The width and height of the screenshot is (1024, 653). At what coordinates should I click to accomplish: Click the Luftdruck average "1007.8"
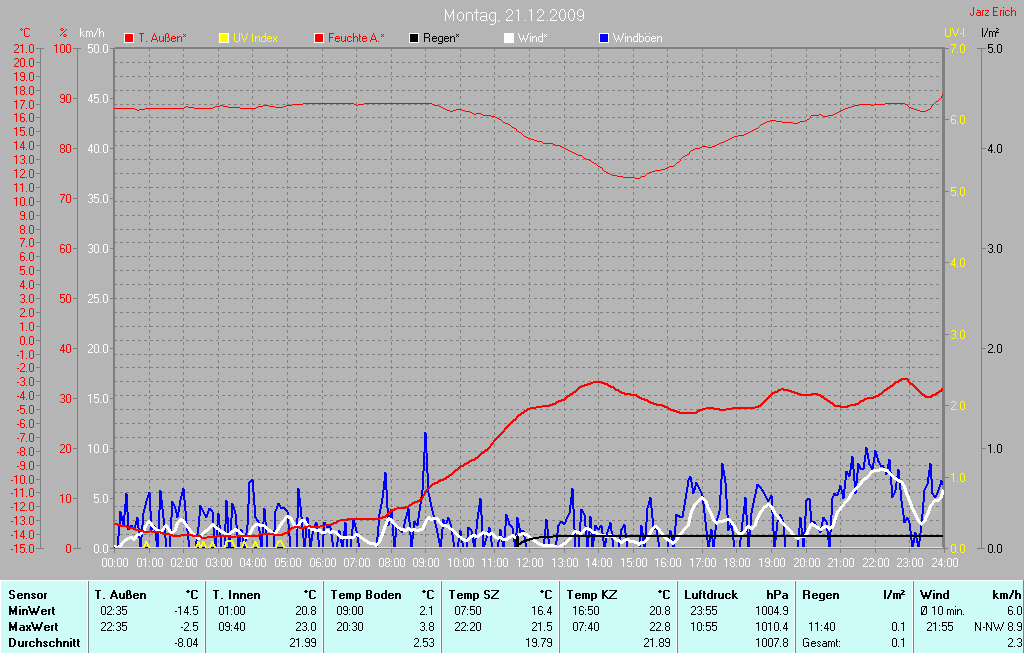(772, 643)
